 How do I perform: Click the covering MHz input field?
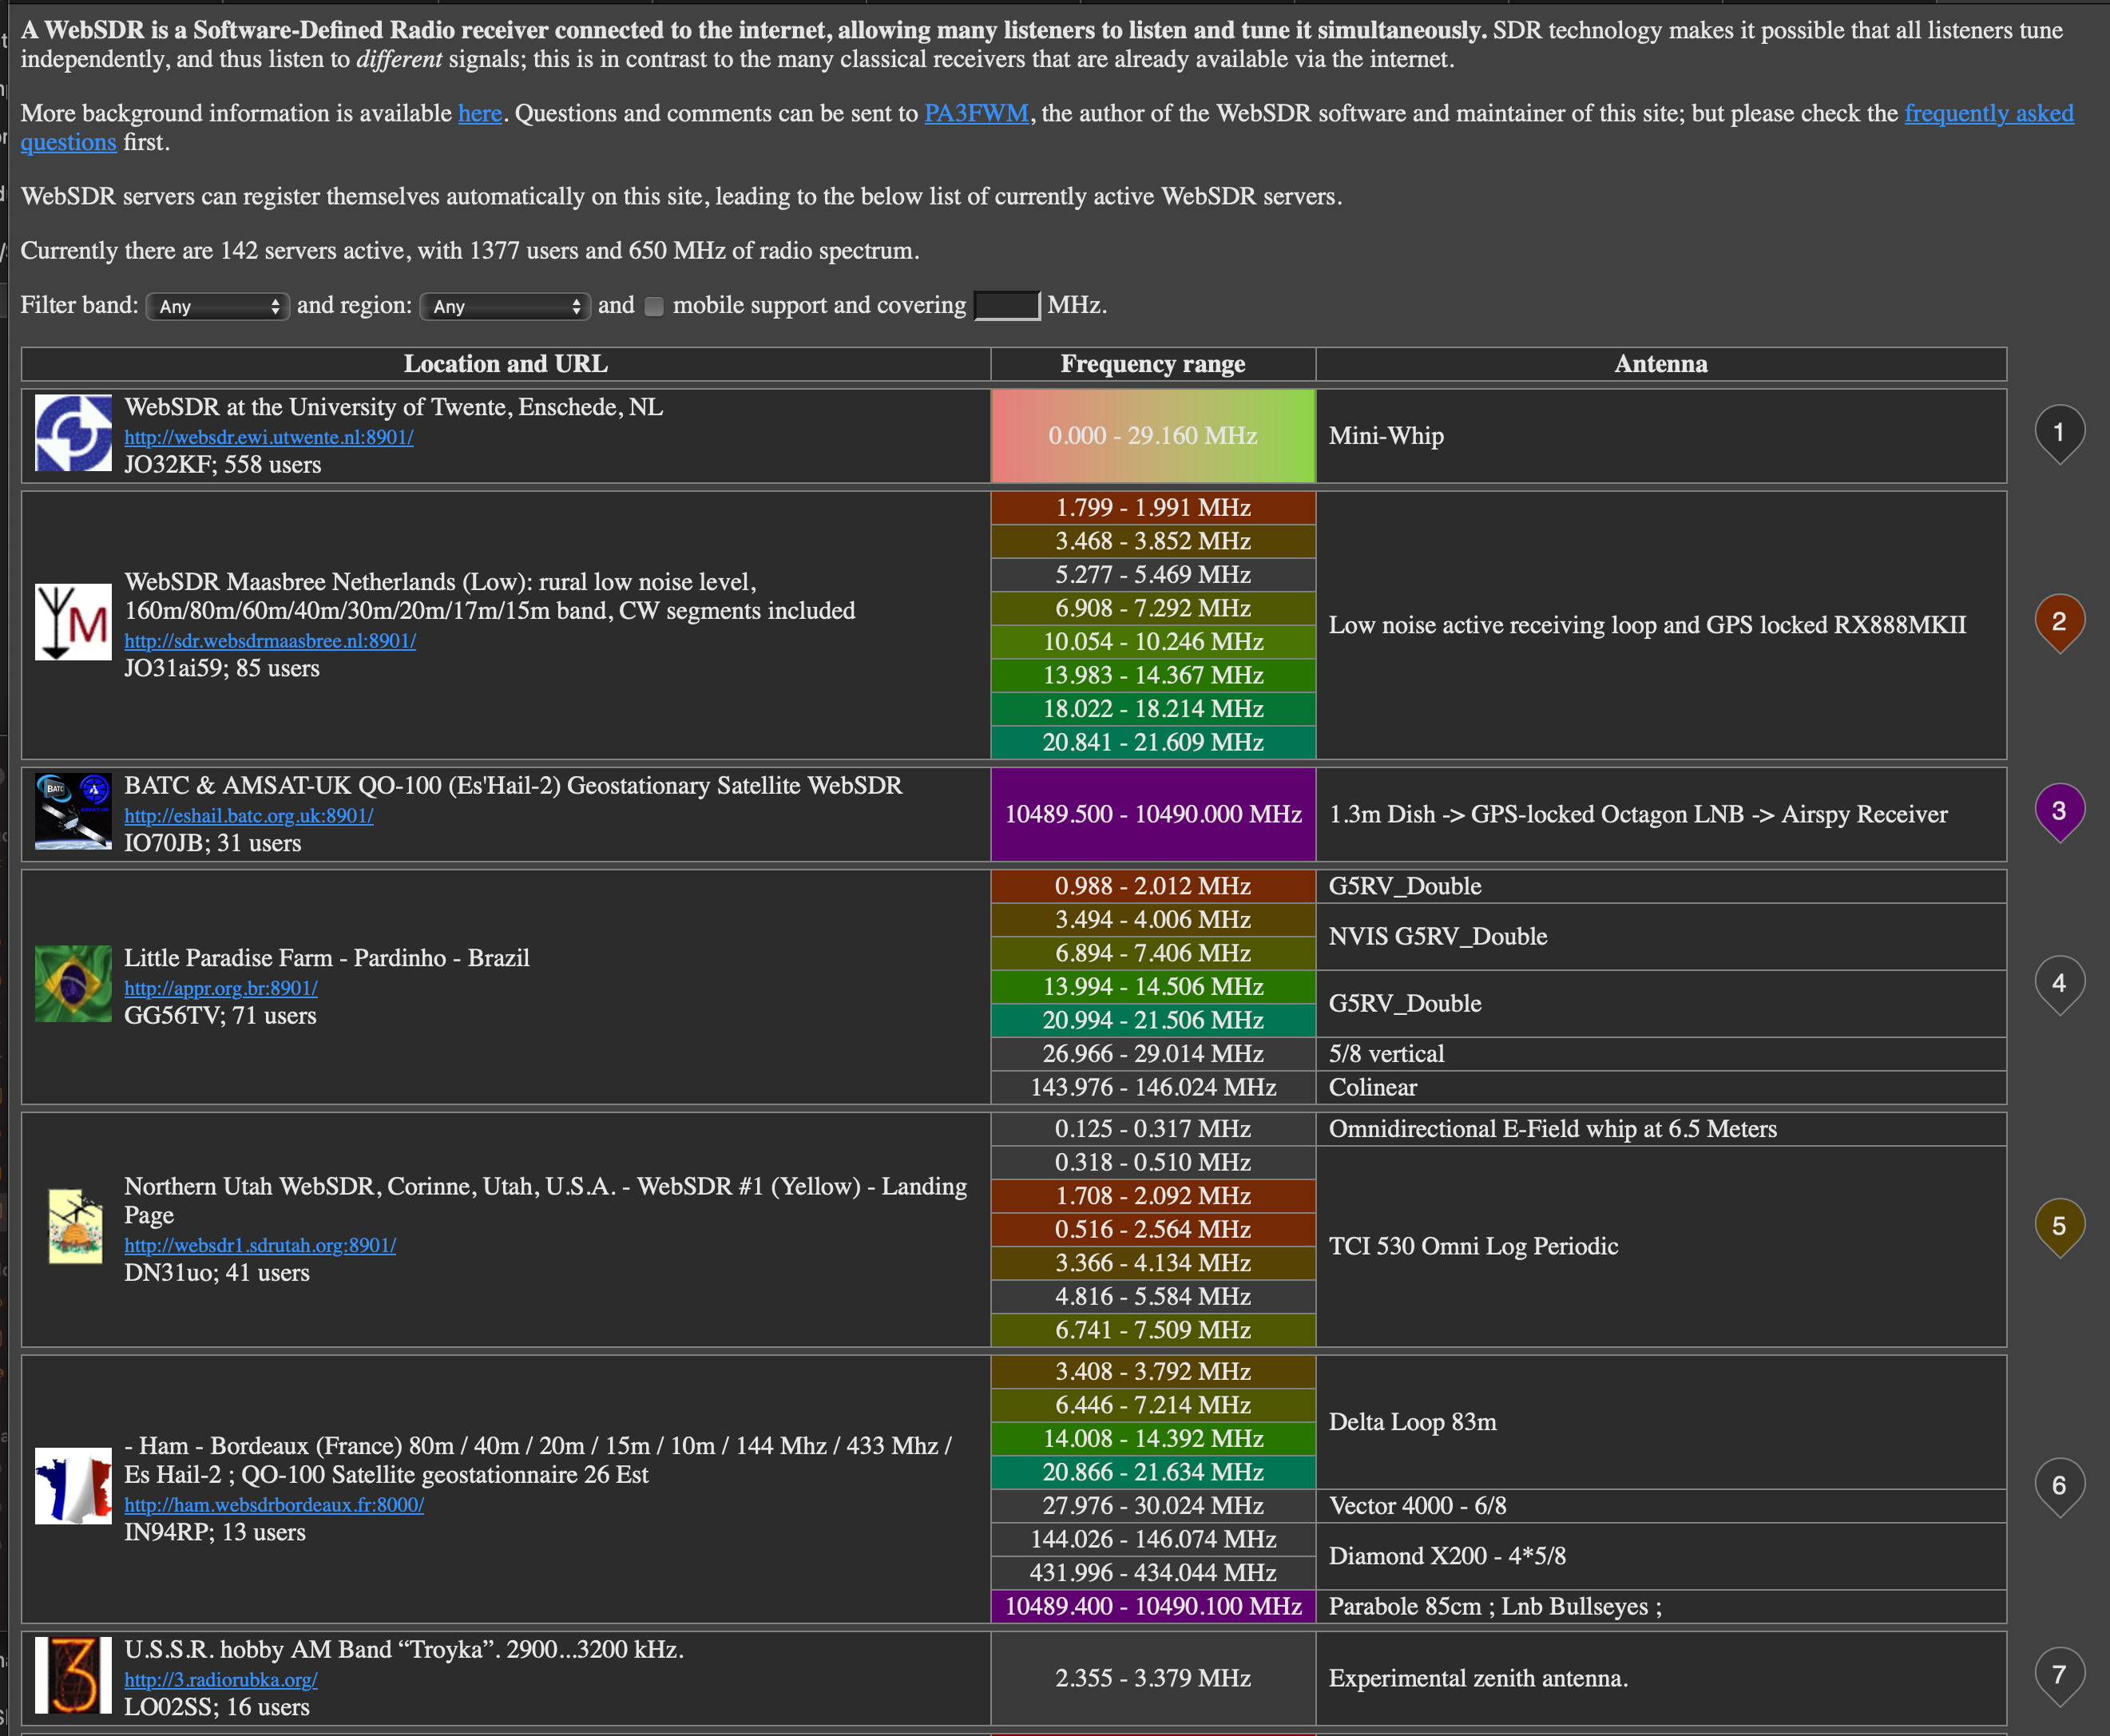(1006, 306)
